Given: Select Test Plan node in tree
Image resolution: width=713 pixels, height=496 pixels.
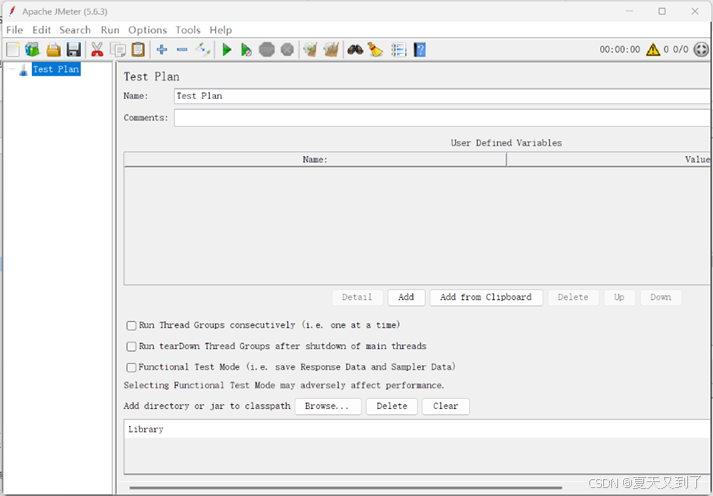Looking at the screenshot, I should pyautogui.click(x=56, y=69).
